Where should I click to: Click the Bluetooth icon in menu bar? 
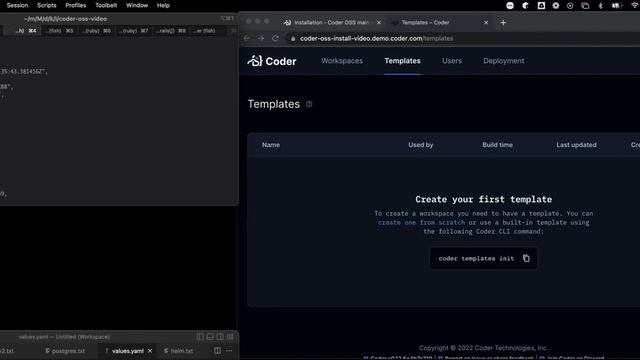pos(600,5)
